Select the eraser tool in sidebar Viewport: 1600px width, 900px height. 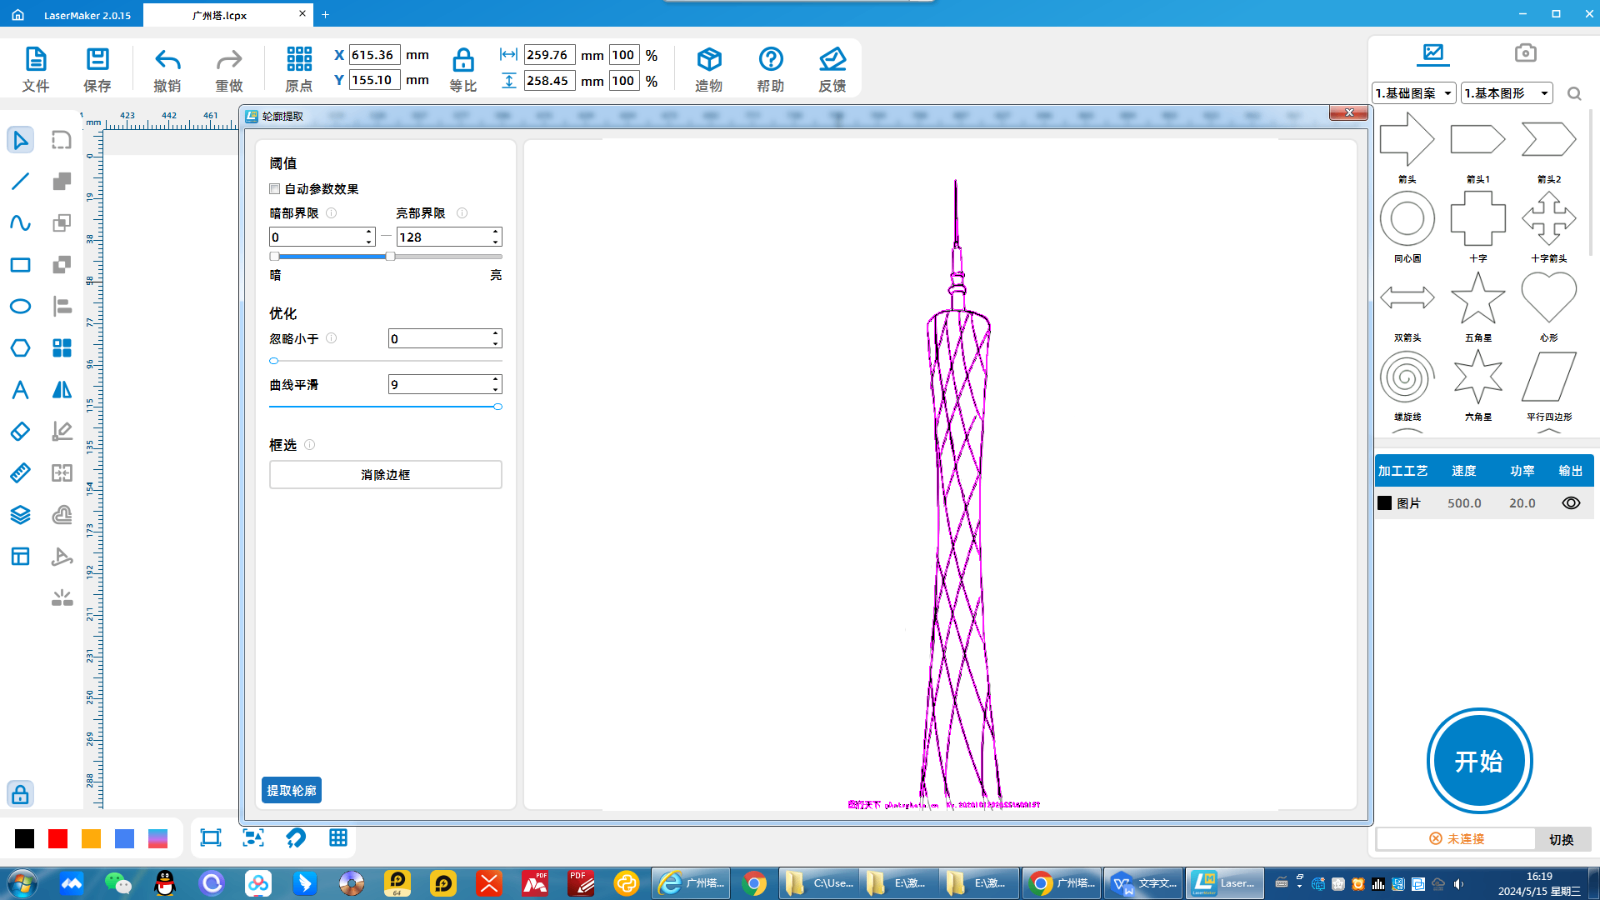pos(20,431)
